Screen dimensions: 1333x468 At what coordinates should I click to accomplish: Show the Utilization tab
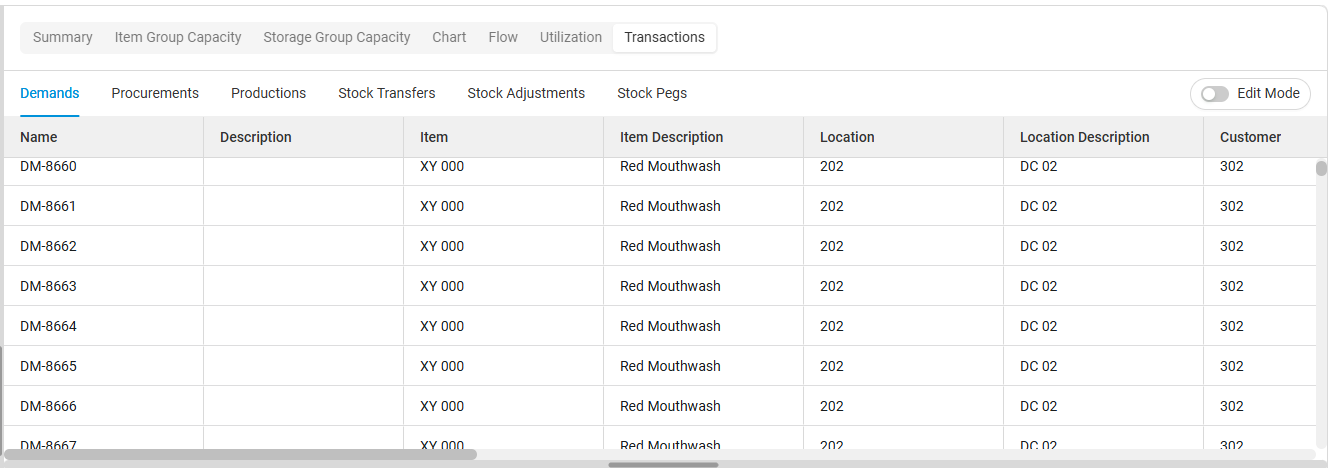[571, 38]
